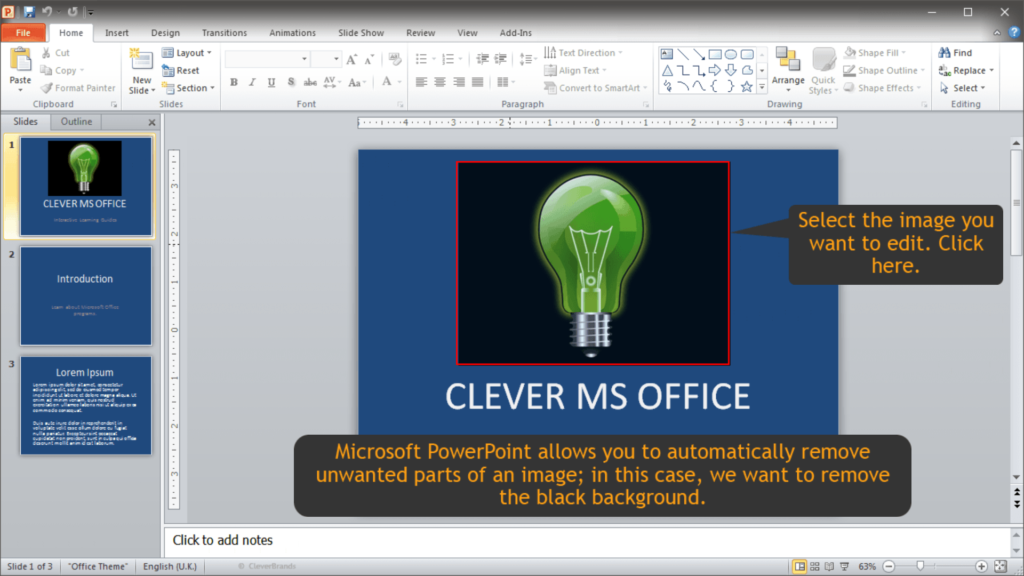Open the Shape Outline dropdown
The width and height of the screenshot is (1024, 576).
pos(884,71)
